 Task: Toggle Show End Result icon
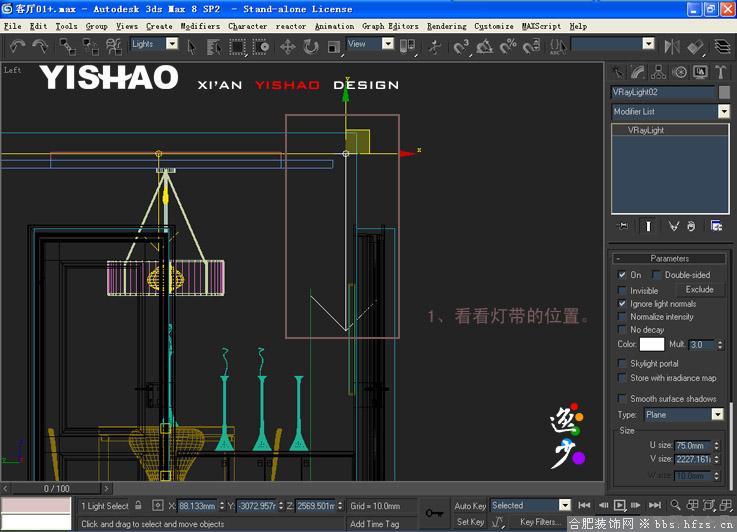pos(648,226)
